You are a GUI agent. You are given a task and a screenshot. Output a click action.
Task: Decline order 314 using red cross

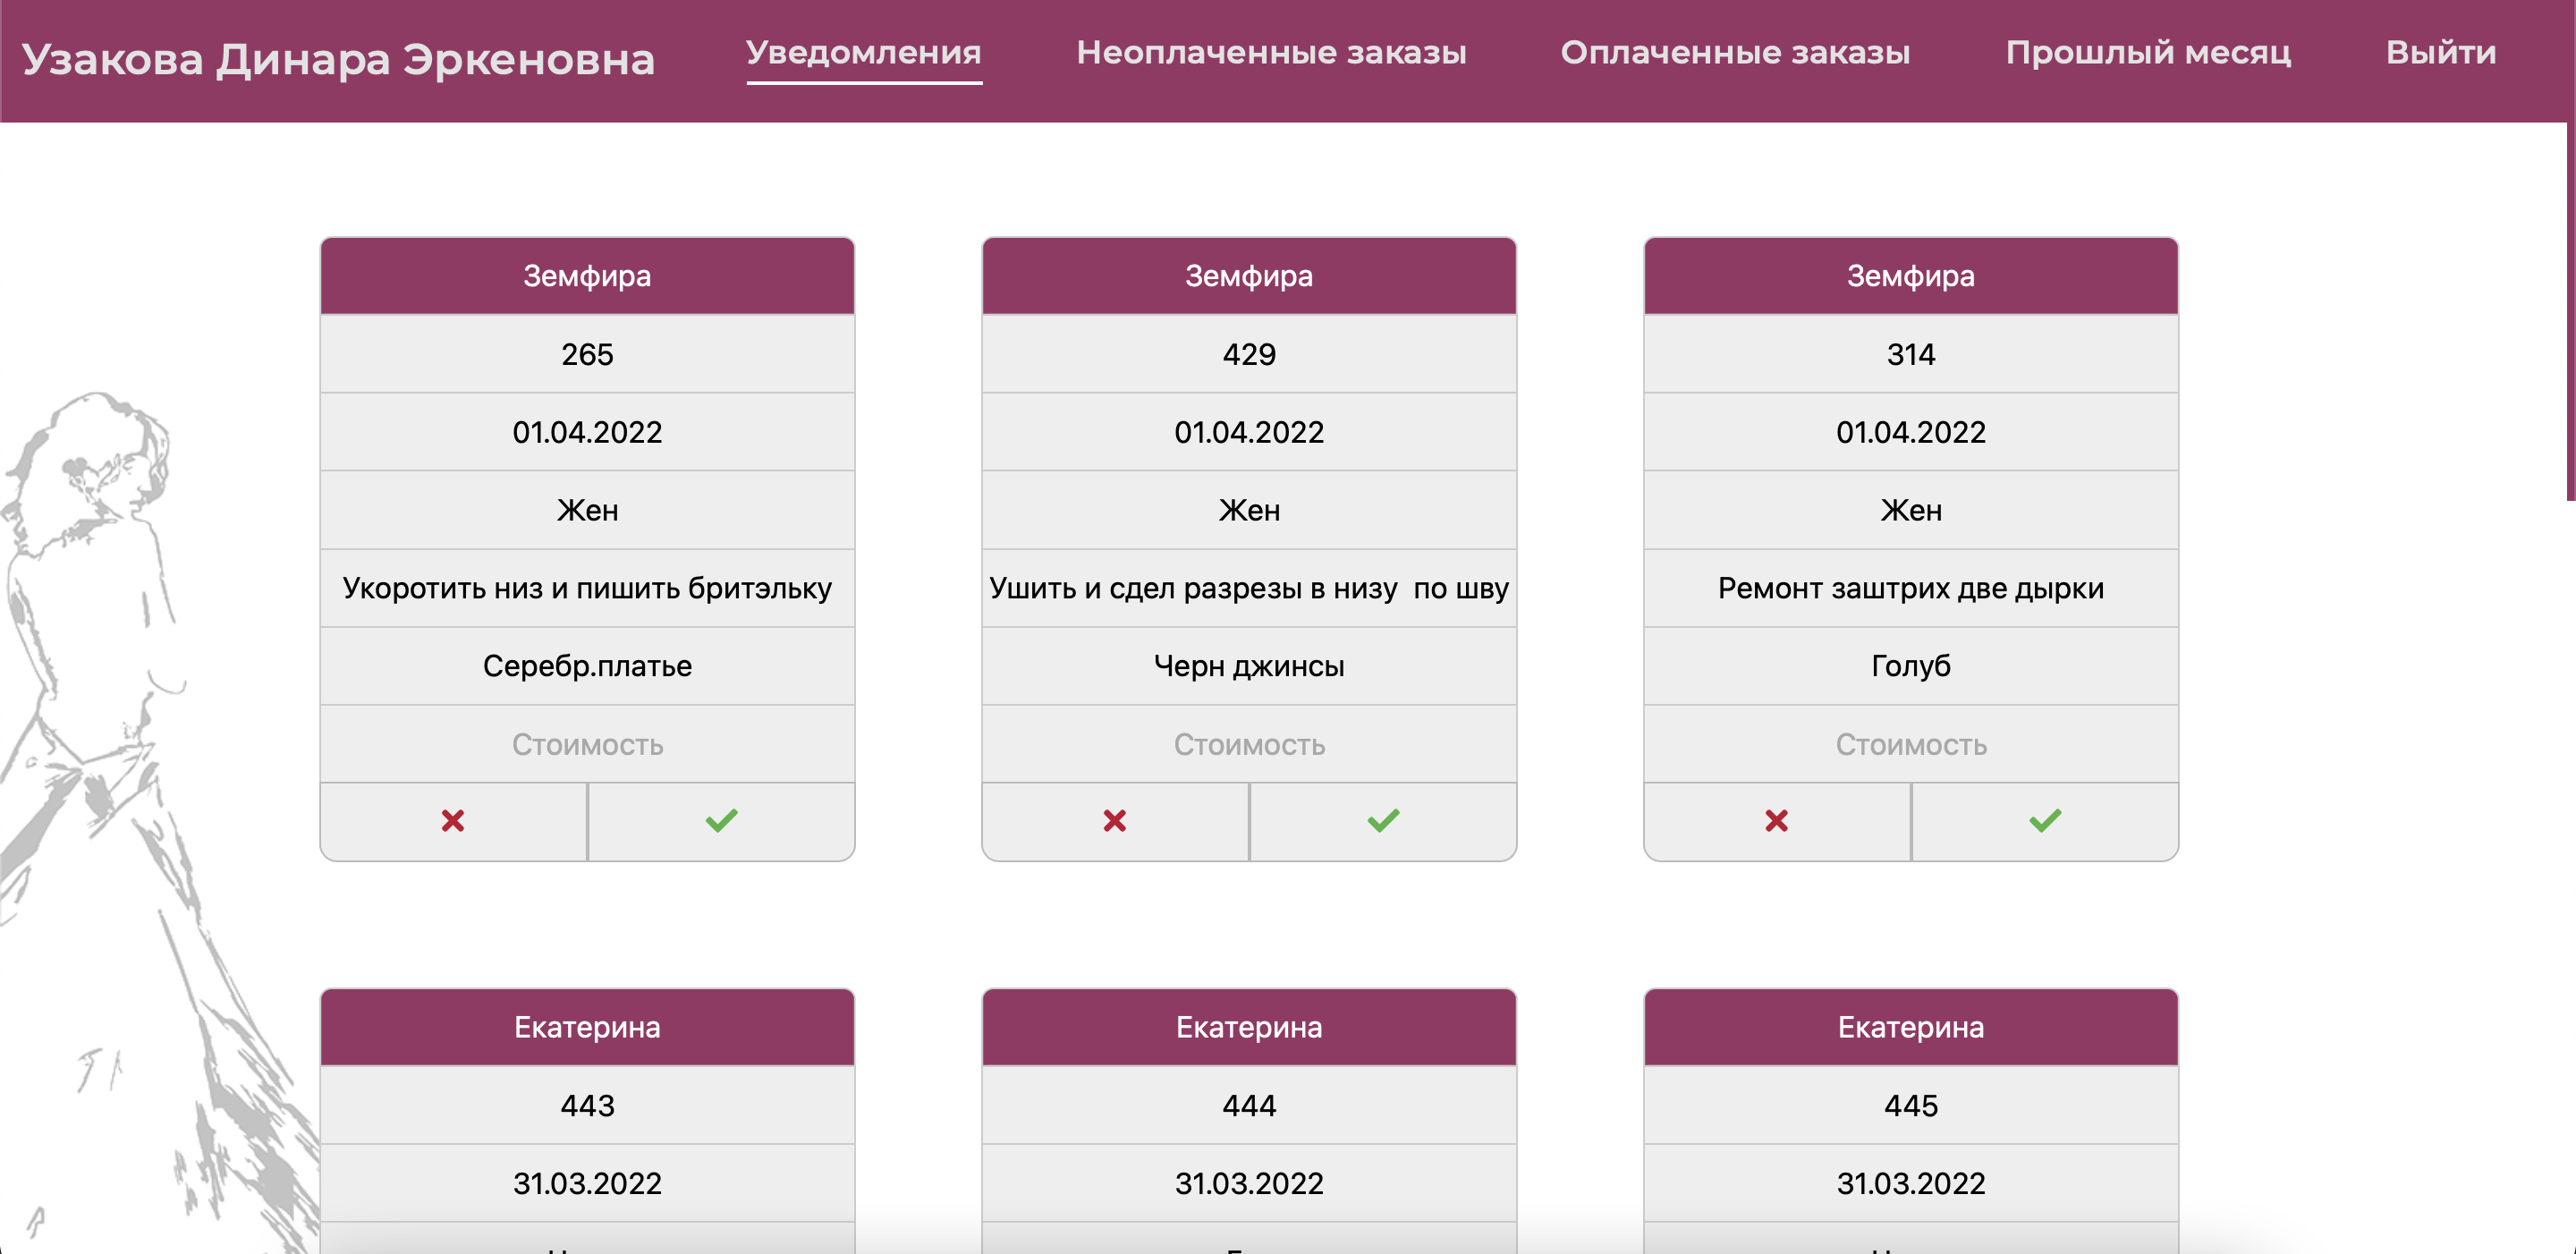click(1777, 821)
